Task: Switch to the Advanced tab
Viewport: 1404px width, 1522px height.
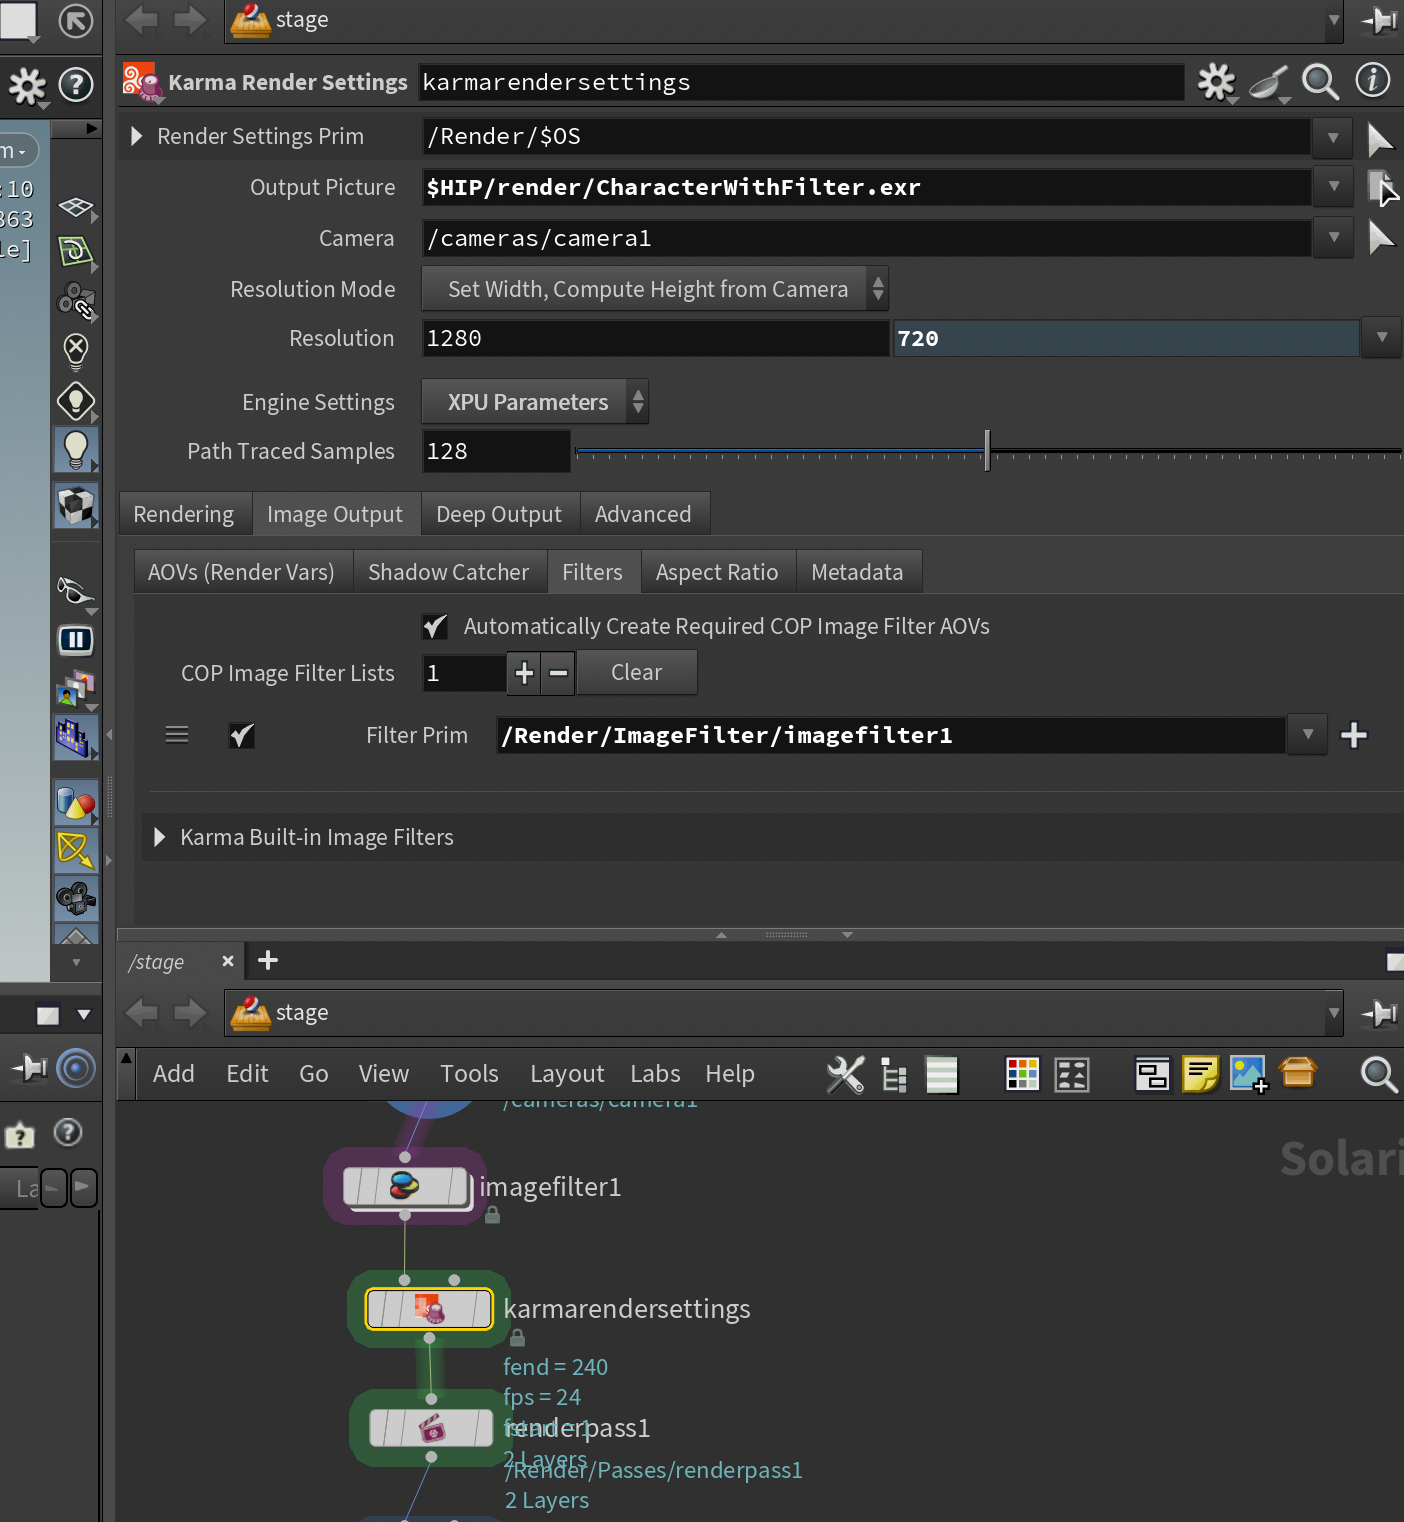Action: (643, 514)
